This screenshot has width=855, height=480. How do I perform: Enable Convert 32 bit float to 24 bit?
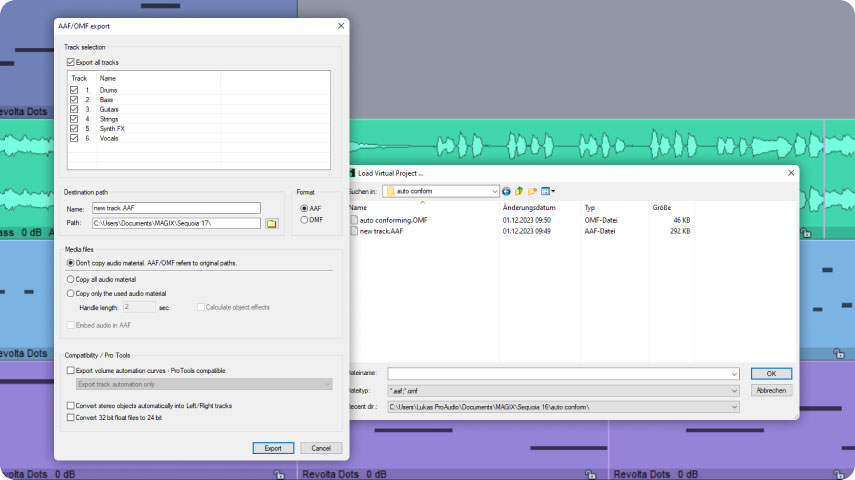coord(70,418)
